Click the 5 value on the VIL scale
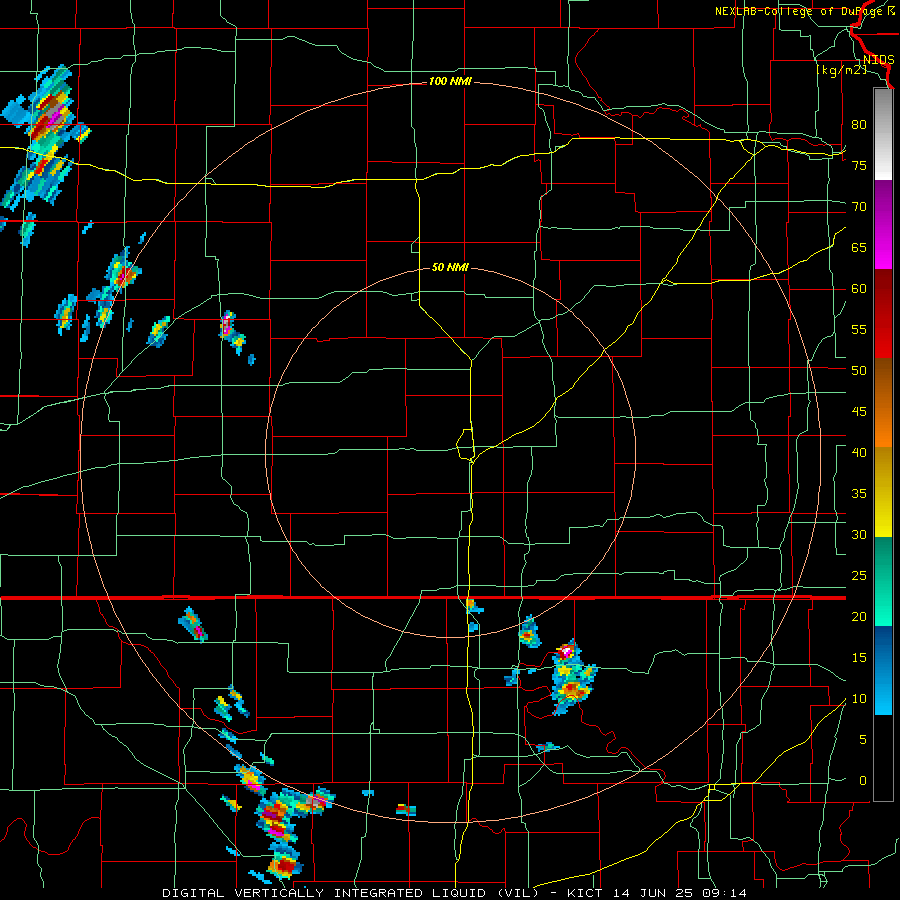This screenshot has height=900, width=900. click(x=862, y=739)
